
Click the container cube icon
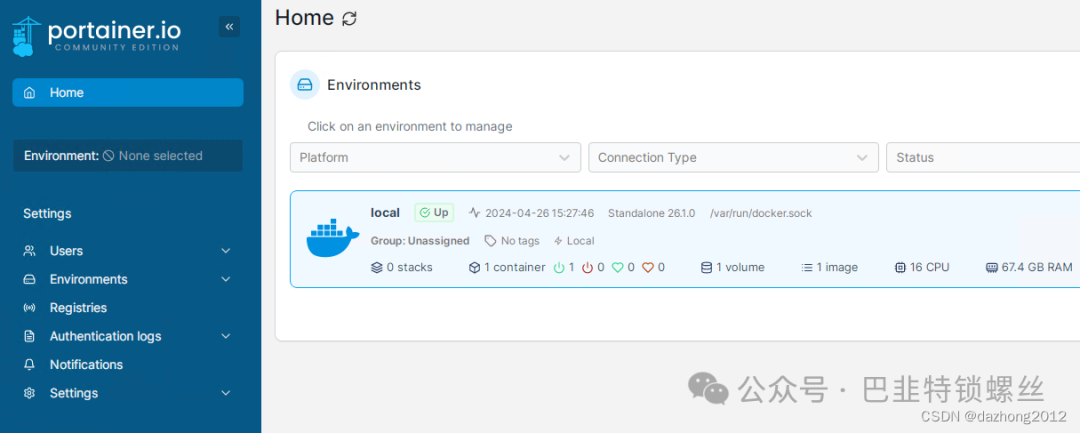(475, 268)
